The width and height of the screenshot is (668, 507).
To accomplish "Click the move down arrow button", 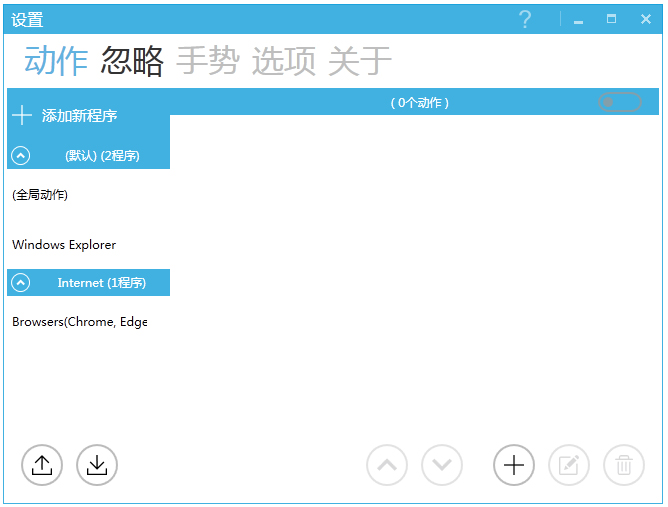I will coord(442,465).
